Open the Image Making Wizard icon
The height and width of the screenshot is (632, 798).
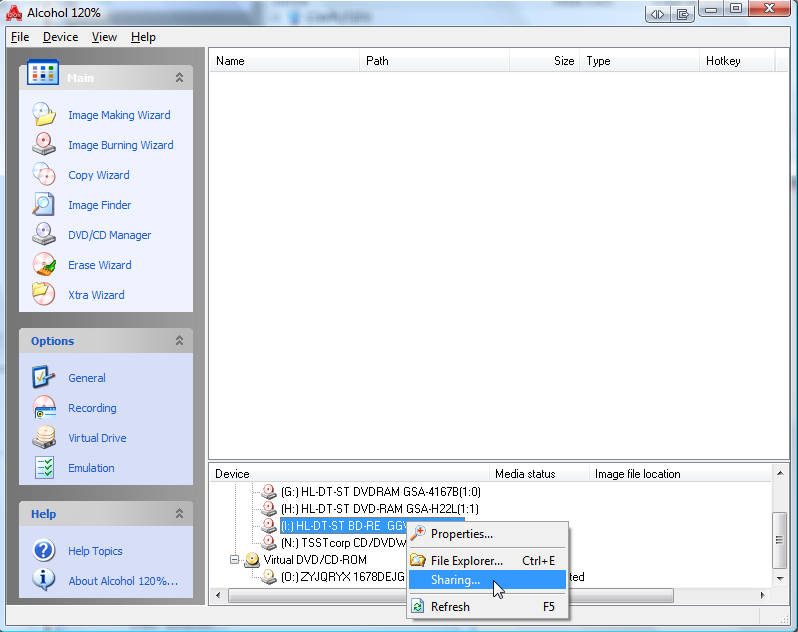coord(44,114)
